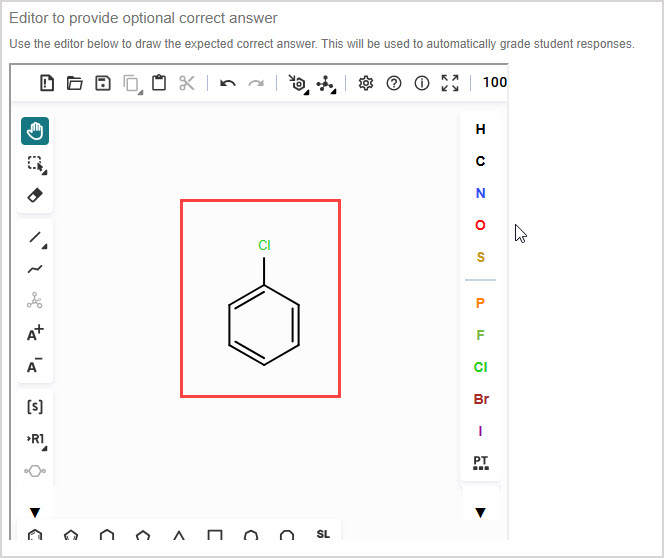
Task: Expand the left toolbar with the down arrow
Action: pyautogui.click(x=35, y=512)
